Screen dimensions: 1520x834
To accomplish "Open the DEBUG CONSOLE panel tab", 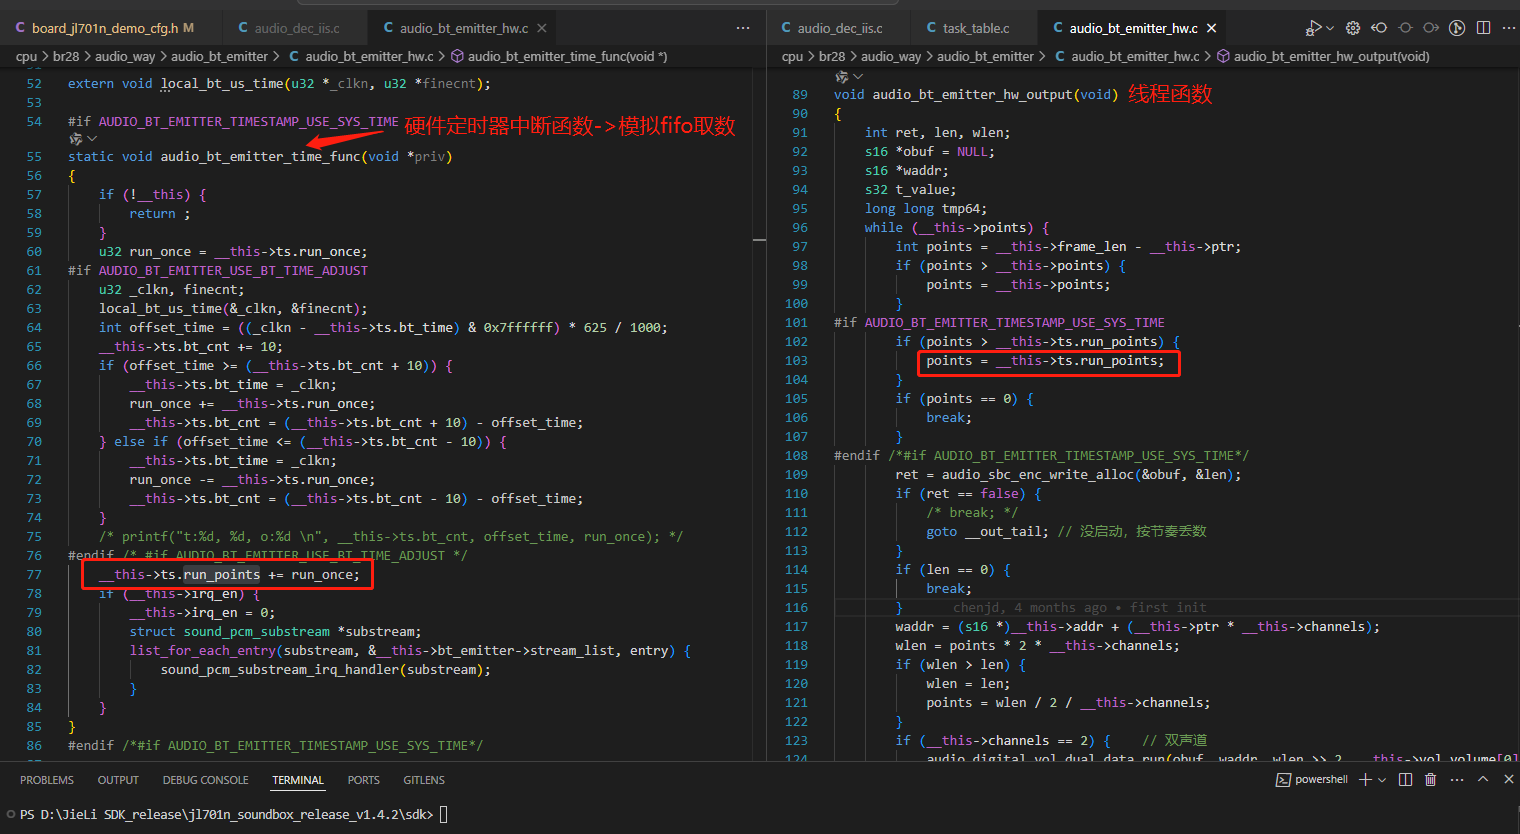I will coord(205,780).
